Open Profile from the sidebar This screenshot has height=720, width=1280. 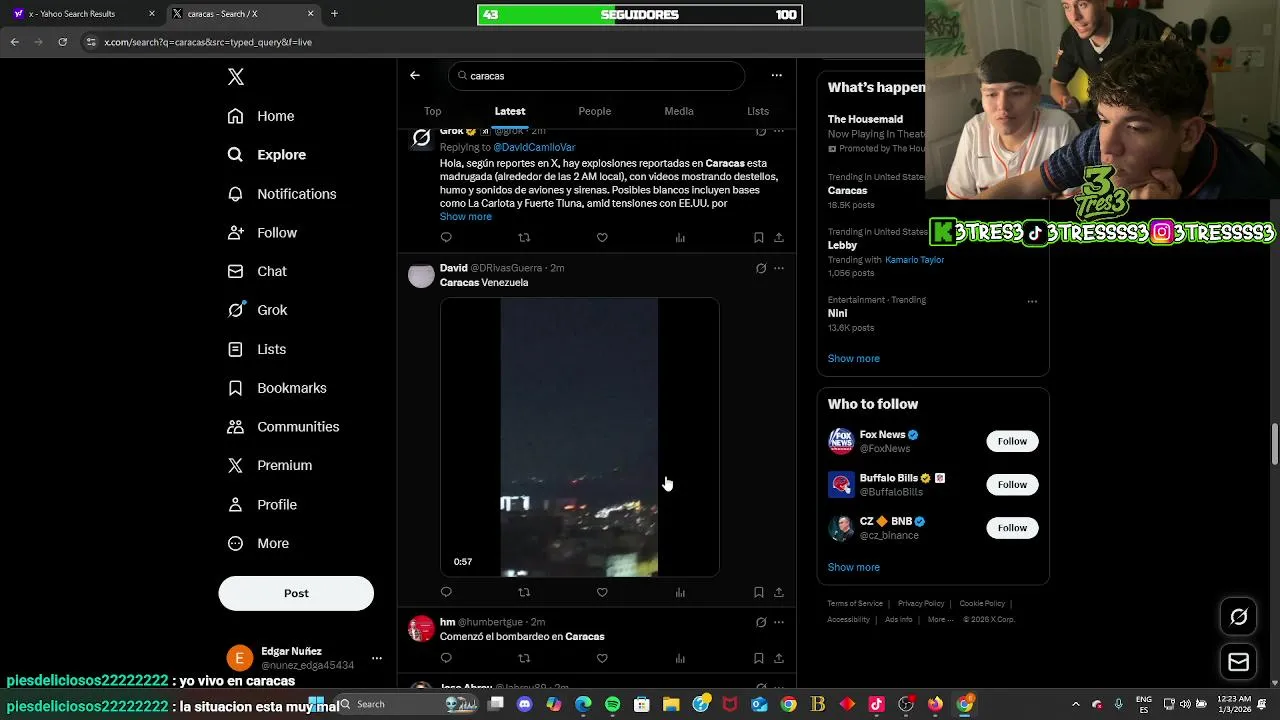262,505
